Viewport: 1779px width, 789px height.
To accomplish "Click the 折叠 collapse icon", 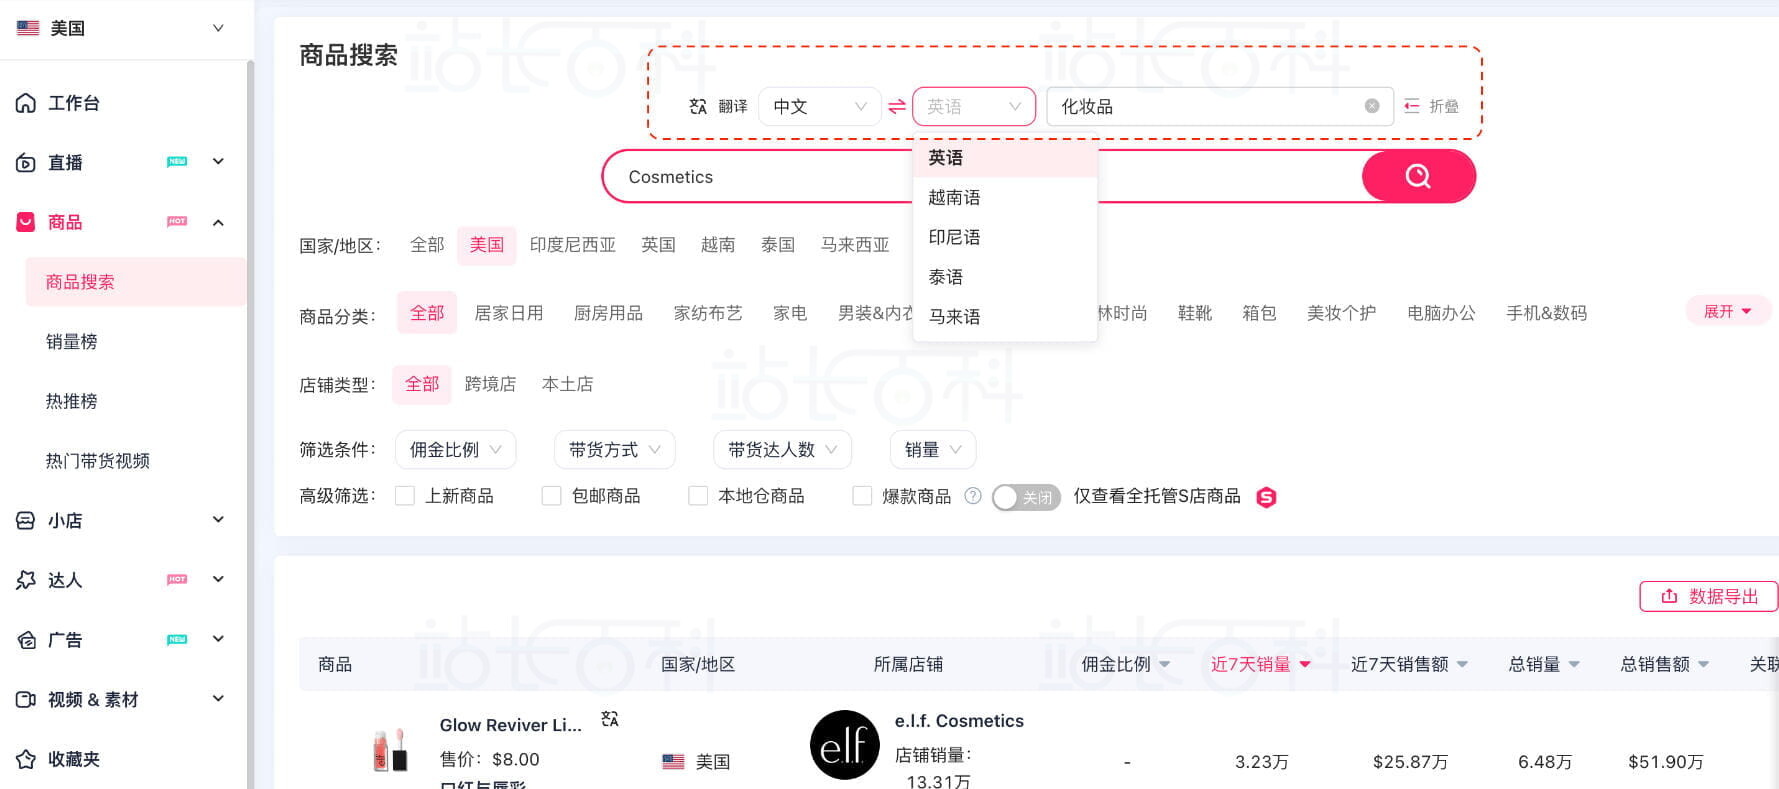I will pos(1412,106).
